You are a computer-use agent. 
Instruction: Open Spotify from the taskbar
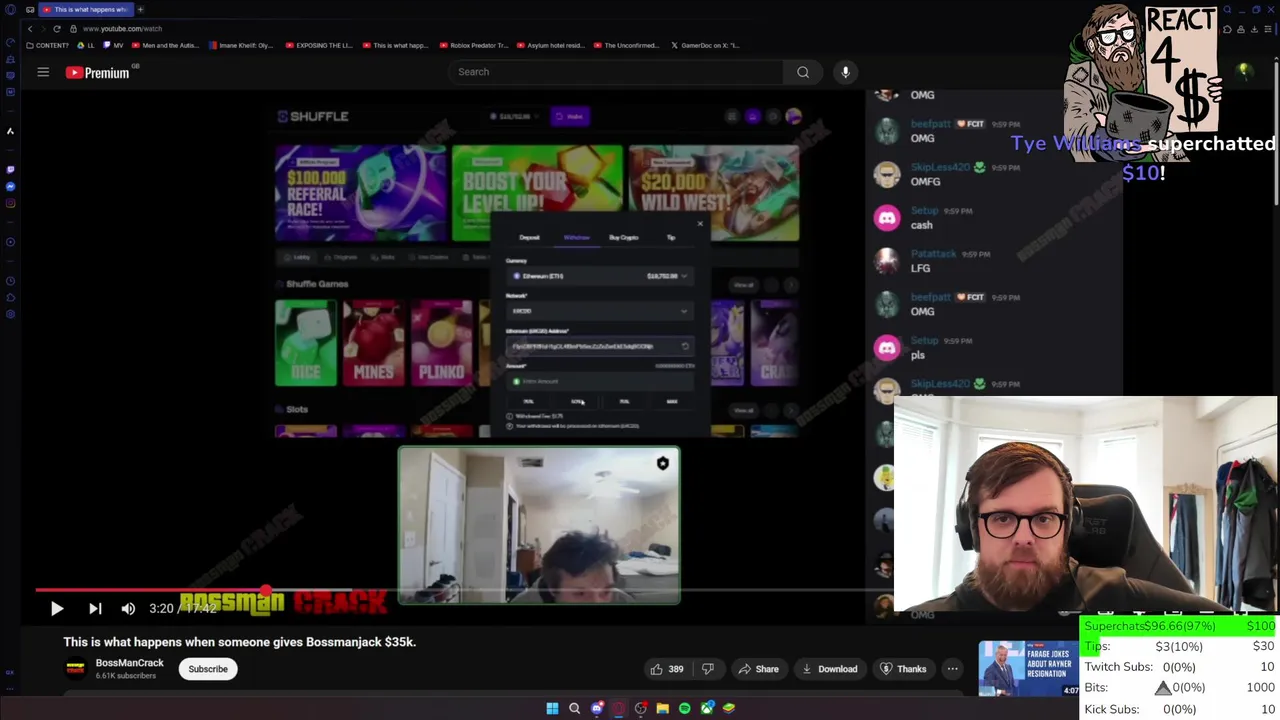click(685, 708)
